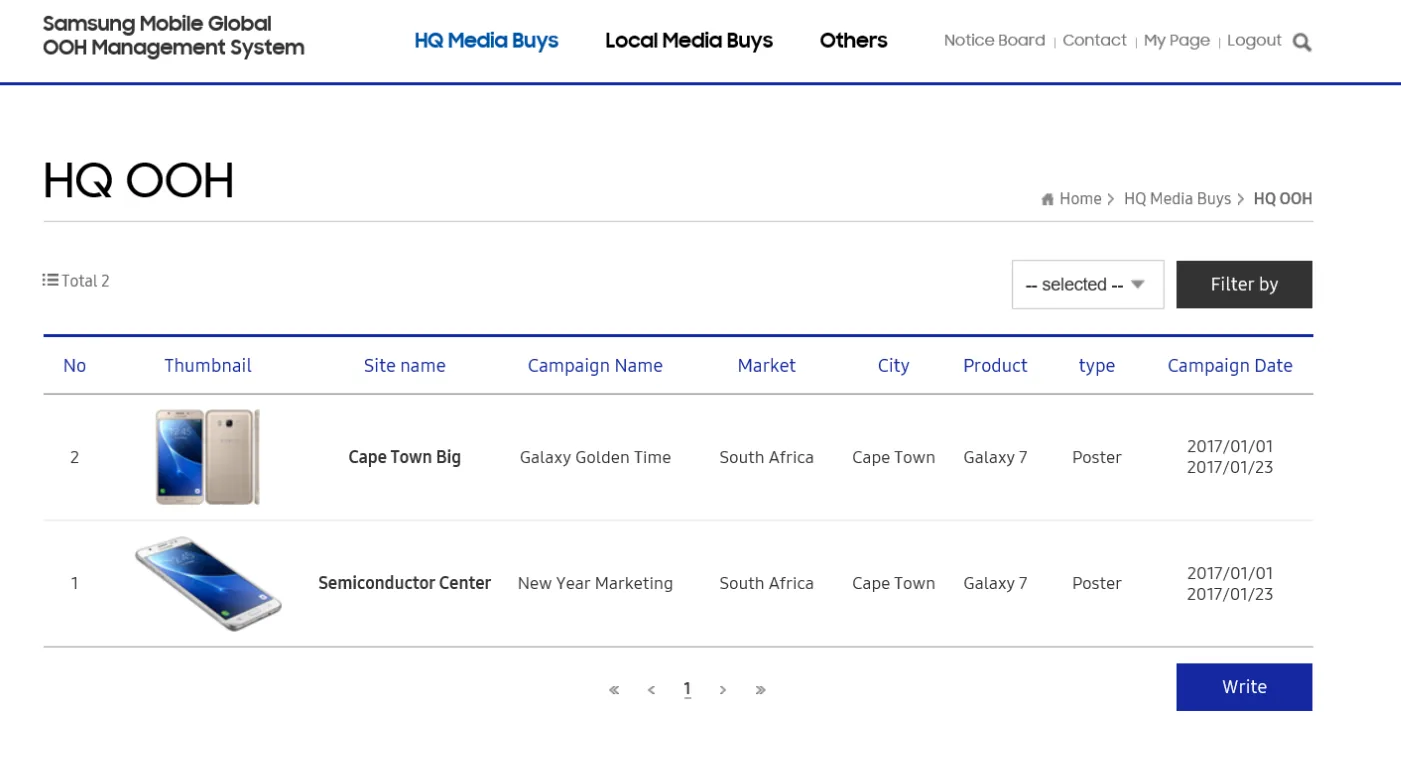Click HQ Media Buys breadcrumb link

pyautogui.click(x=1177, y=199)
